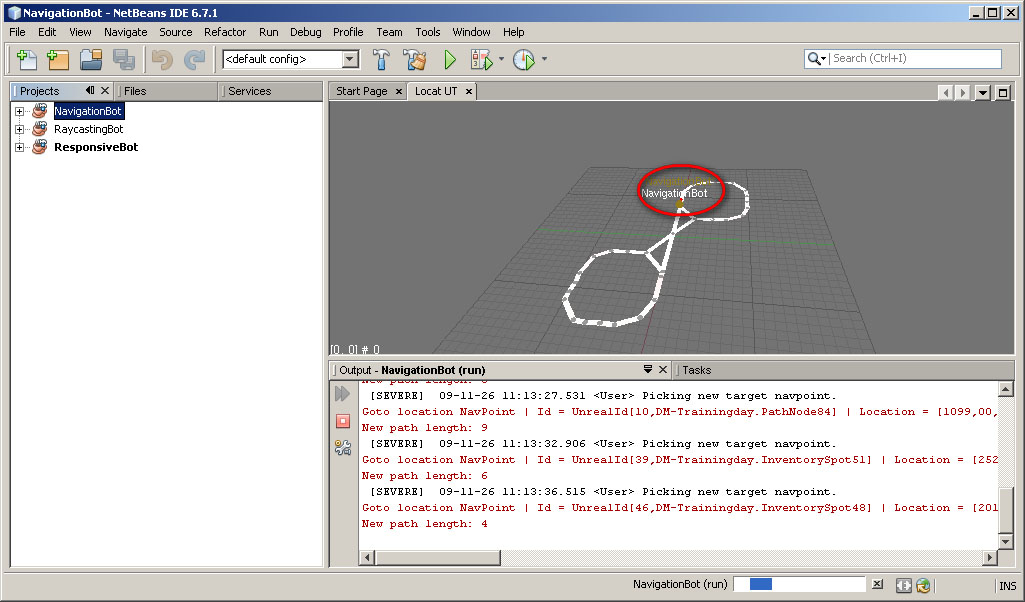Open the Profile menu
1025x602 pixels.
[348, 32]
